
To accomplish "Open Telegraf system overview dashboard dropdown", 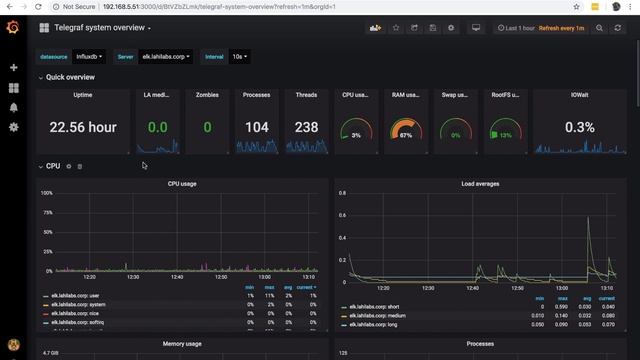I will (102, 28).
